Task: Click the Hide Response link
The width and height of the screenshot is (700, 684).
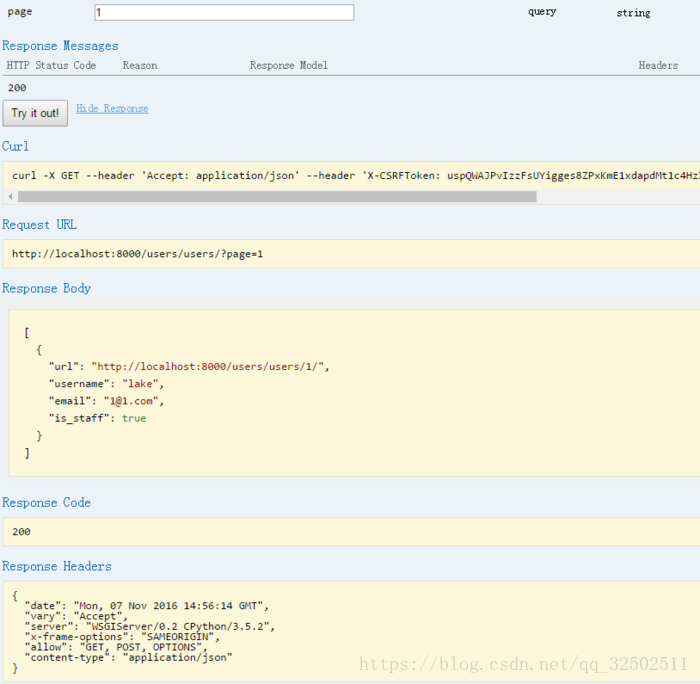Action: coord(112,108)
